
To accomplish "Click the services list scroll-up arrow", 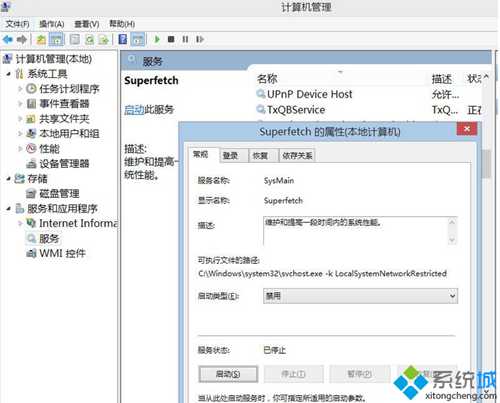I will pos(486,77).
